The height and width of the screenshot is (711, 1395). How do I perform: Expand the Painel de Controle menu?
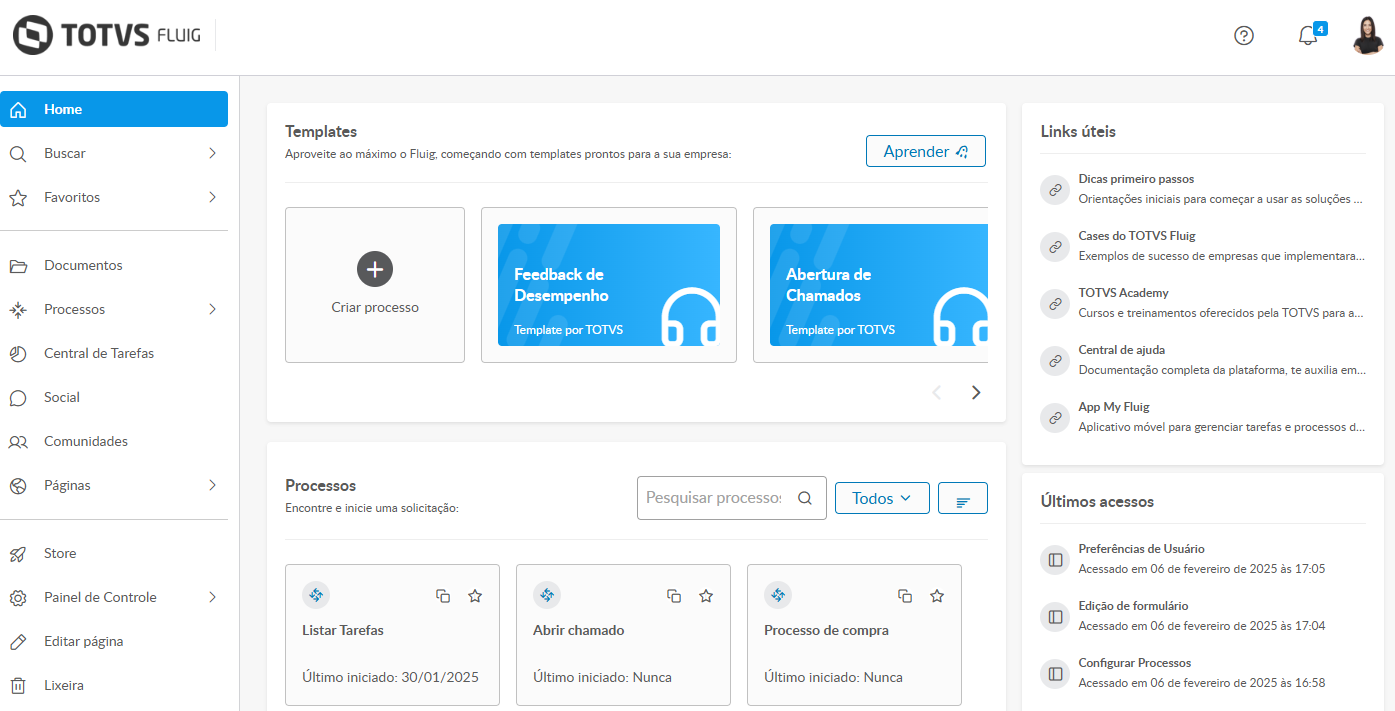[212, 598]
